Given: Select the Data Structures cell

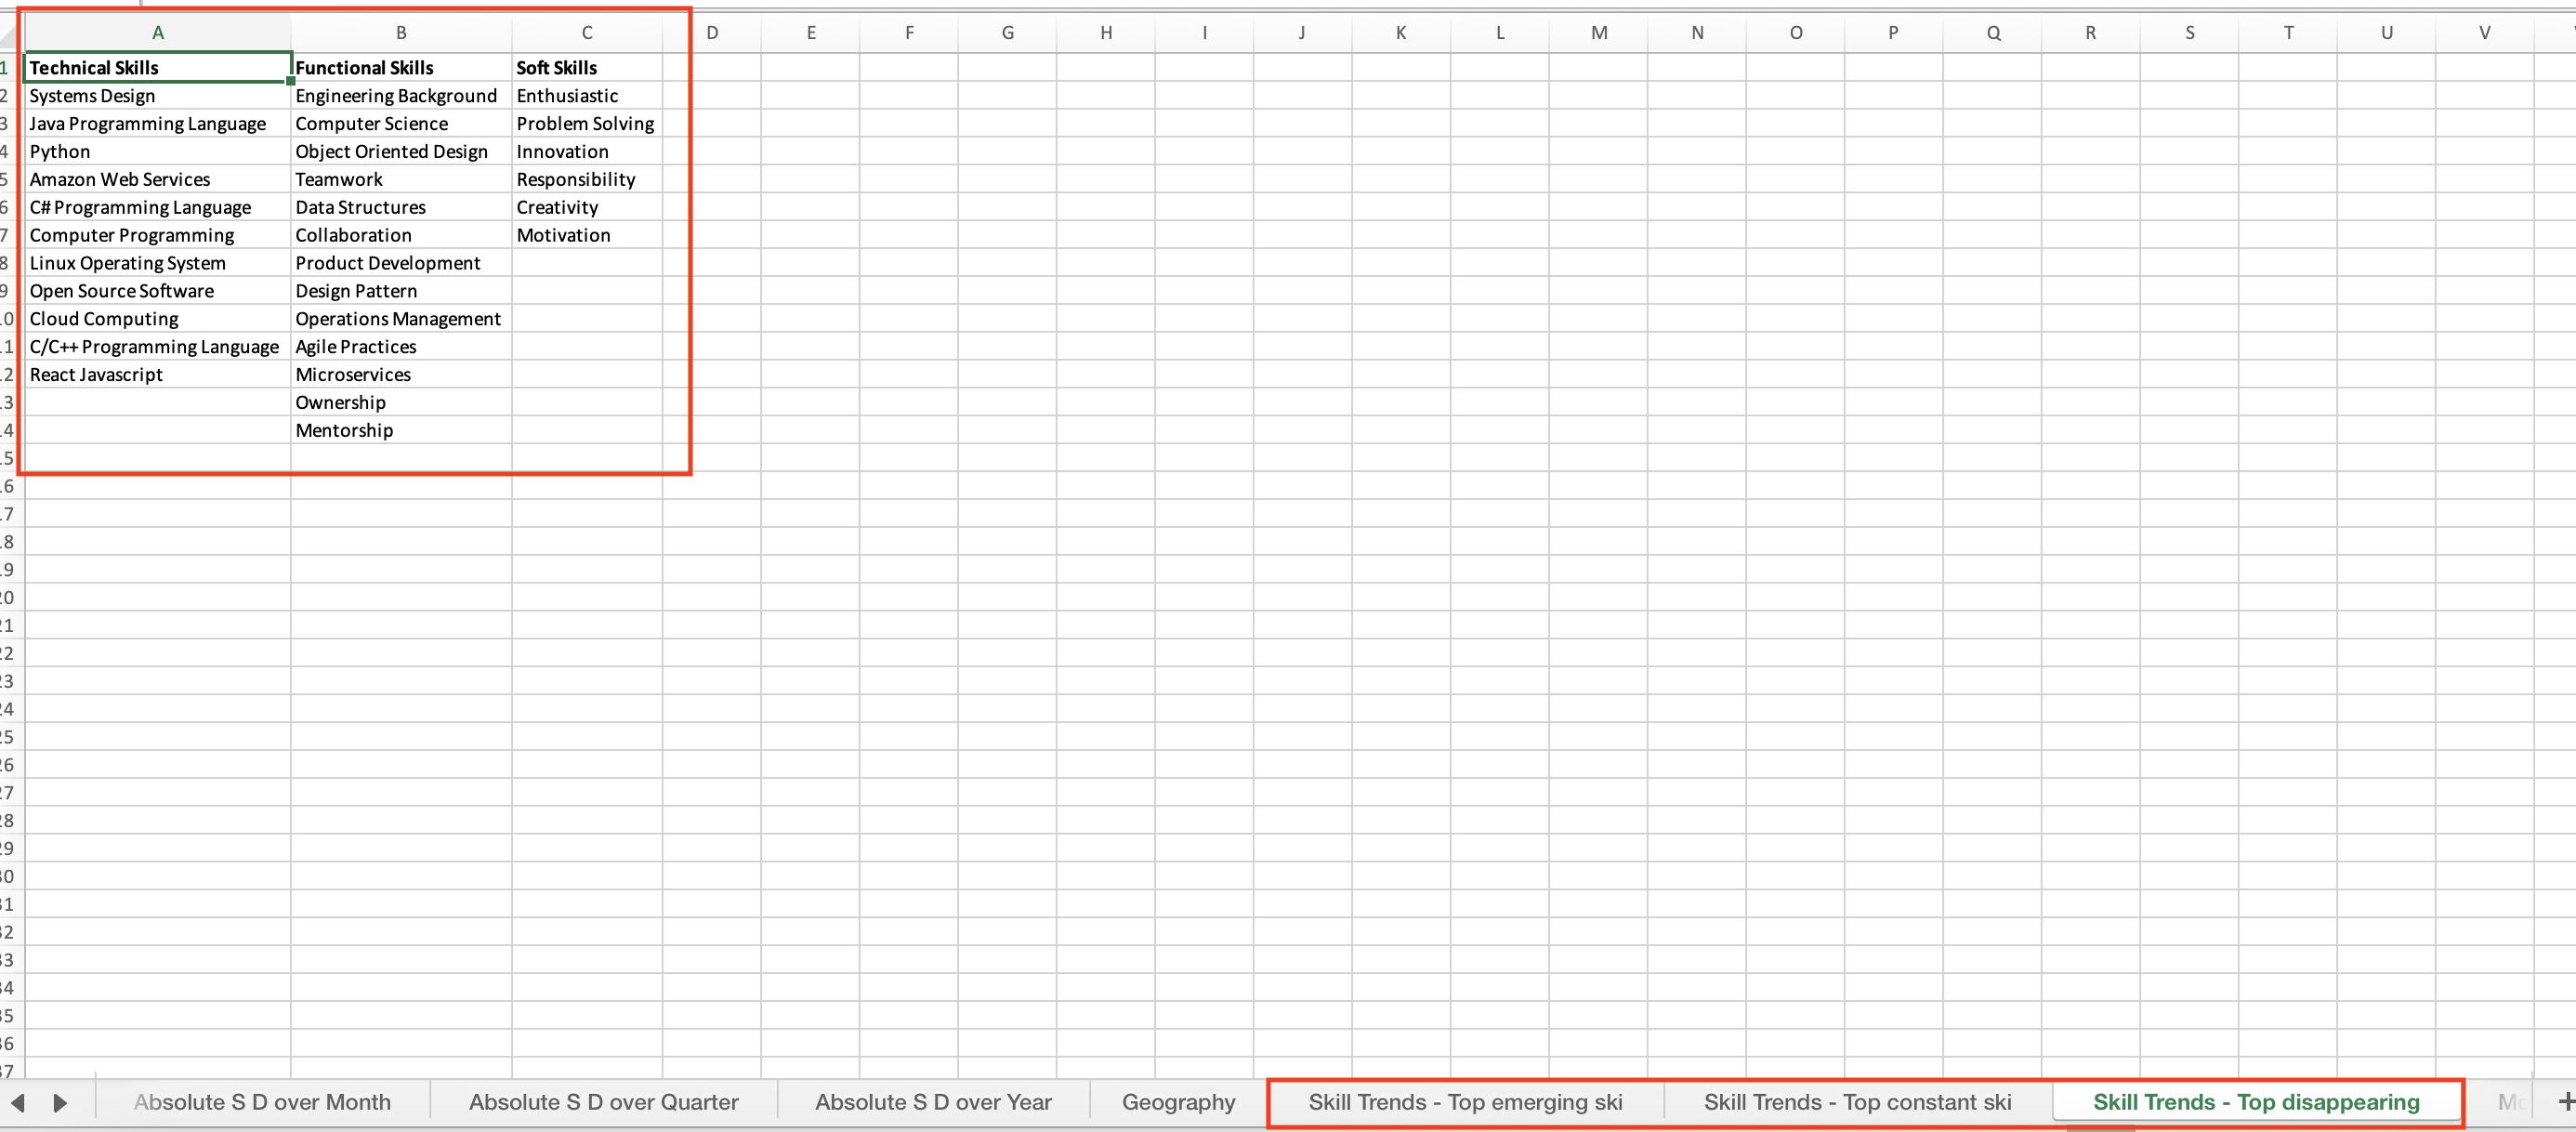Looking at the screenshot, I should 401,207.
